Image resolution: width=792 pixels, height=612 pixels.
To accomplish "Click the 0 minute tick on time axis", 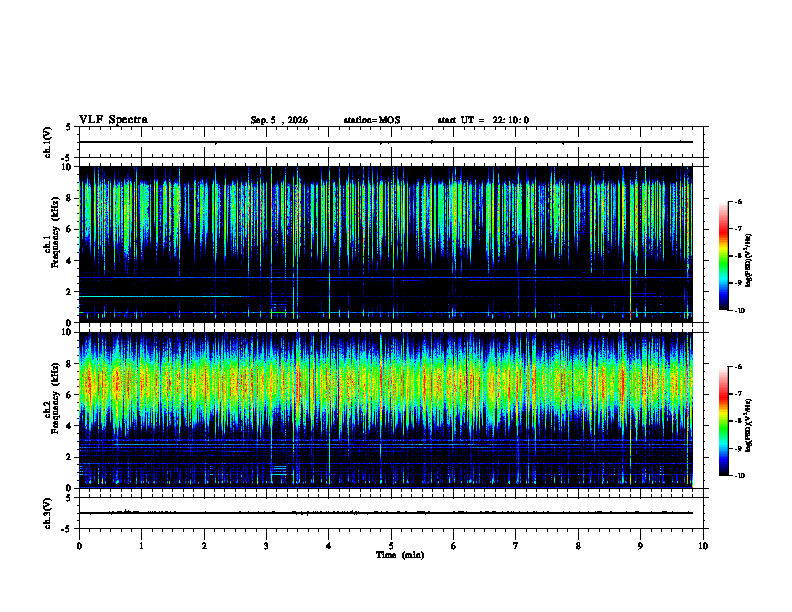I will point(79,546).
